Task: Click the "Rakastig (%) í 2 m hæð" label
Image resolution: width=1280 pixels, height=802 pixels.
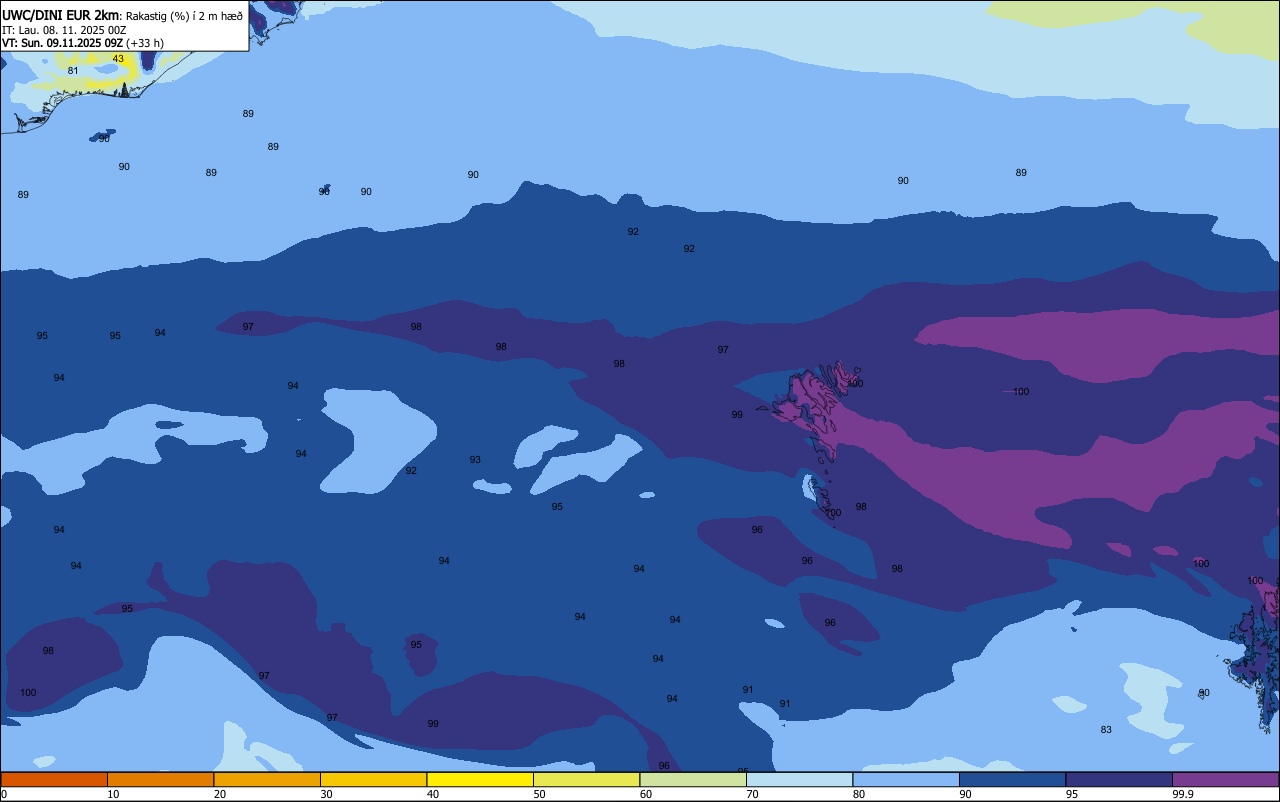Action: click(184, 16)
